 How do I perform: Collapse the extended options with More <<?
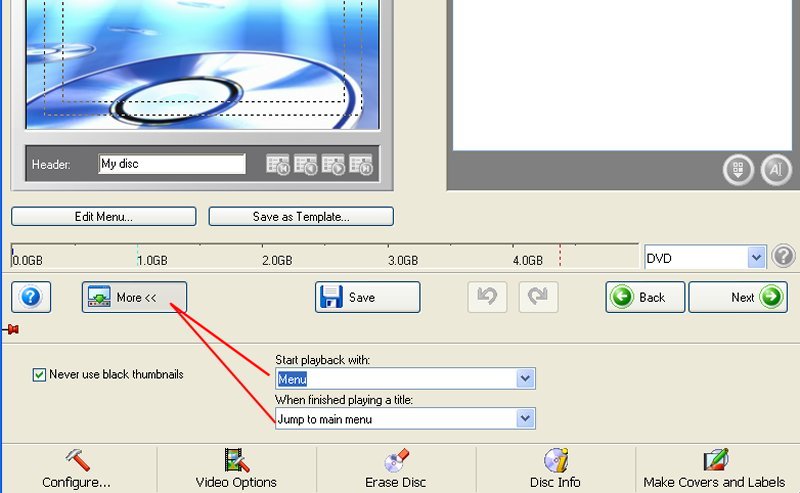[x=134, y=297]
